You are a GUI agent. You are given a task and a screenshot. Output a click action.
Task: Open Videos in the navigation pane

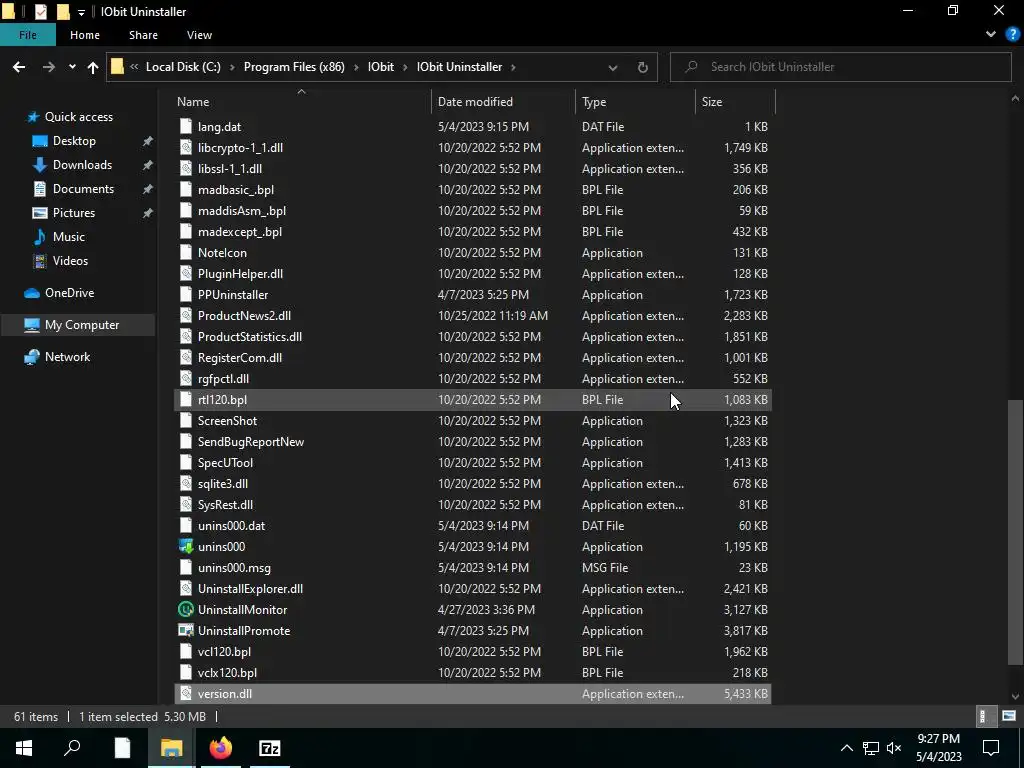70,261
